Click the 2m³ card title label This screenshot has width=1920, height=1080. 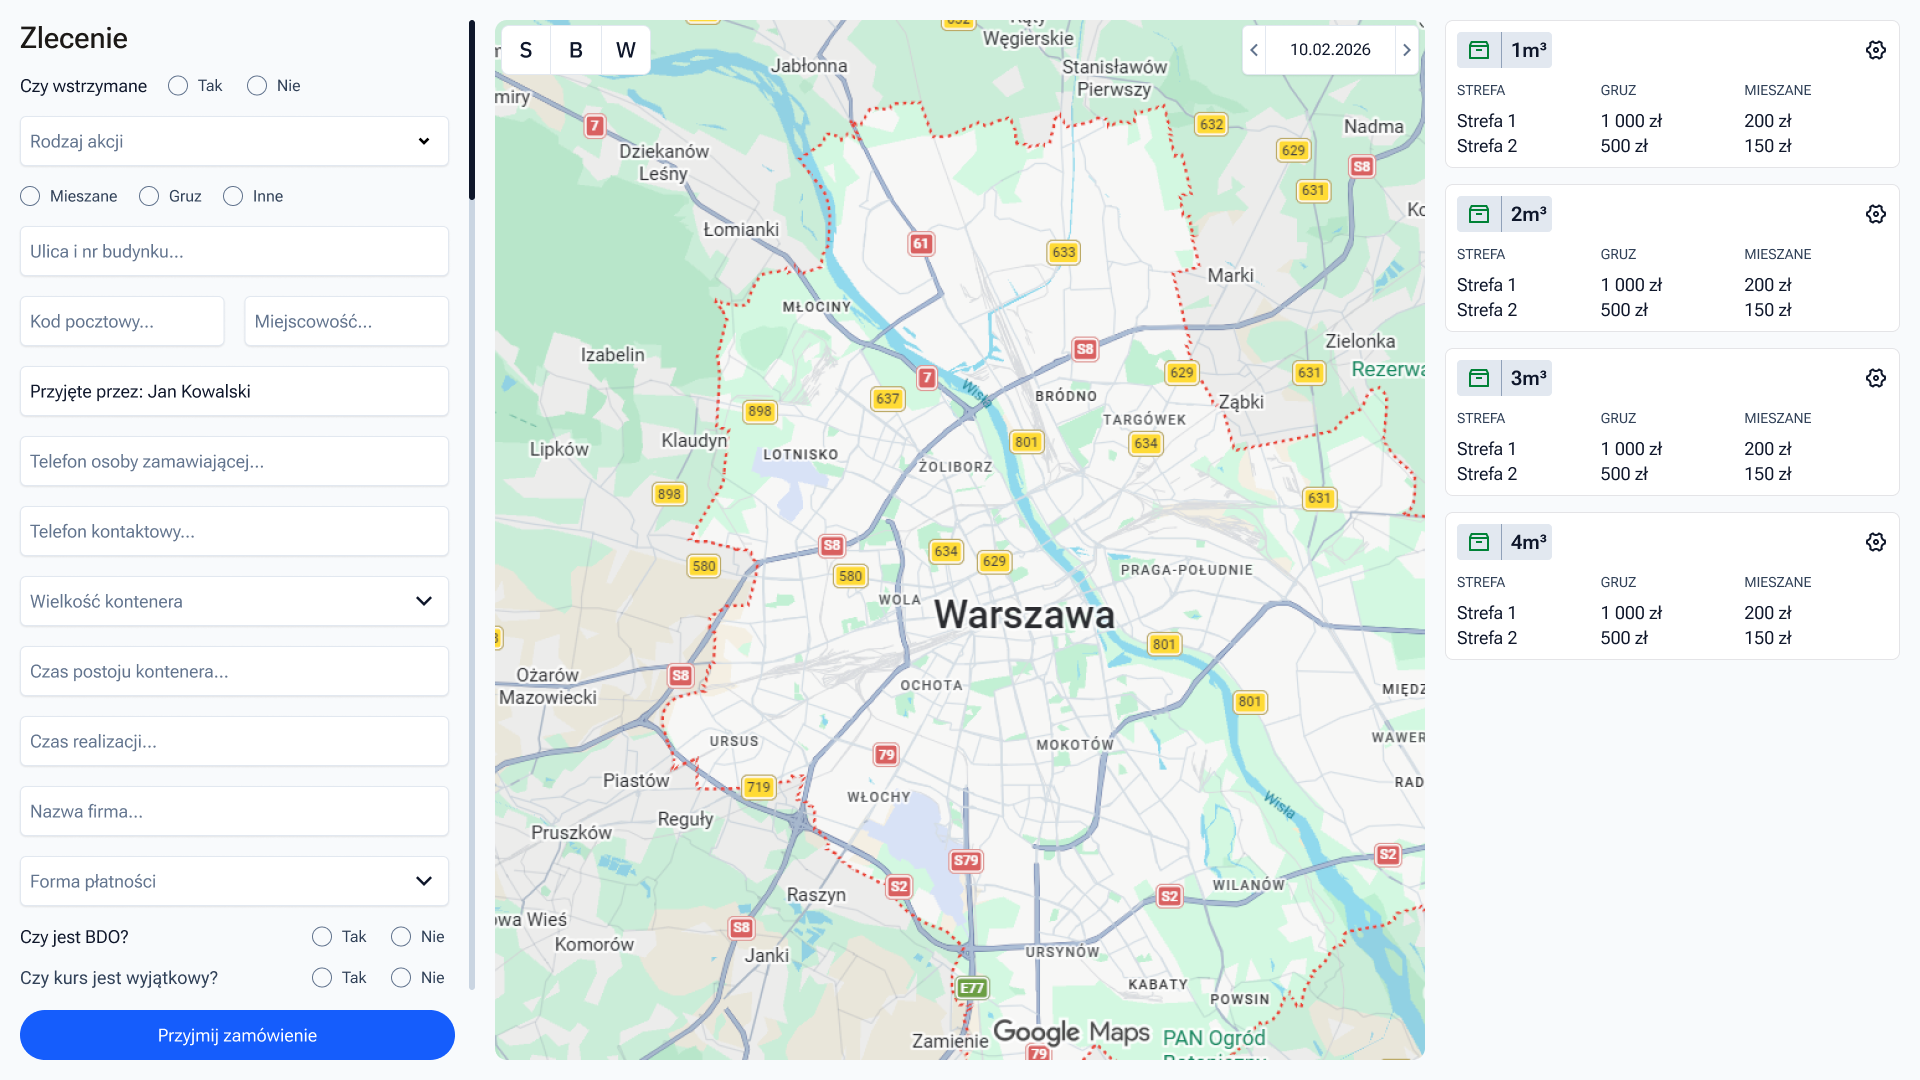point(1528,214)
